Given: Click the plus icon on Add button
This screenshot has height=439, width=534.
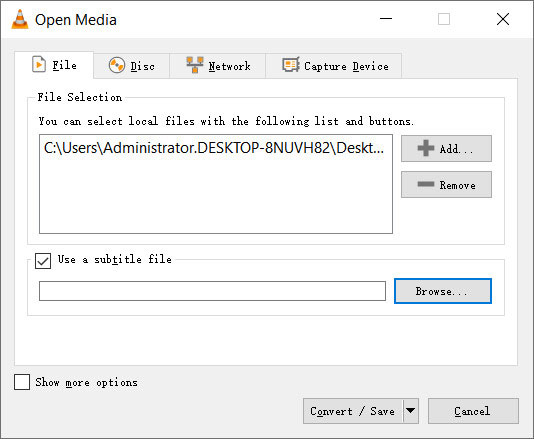Looking at the screenshot, I should coord(426,148).
